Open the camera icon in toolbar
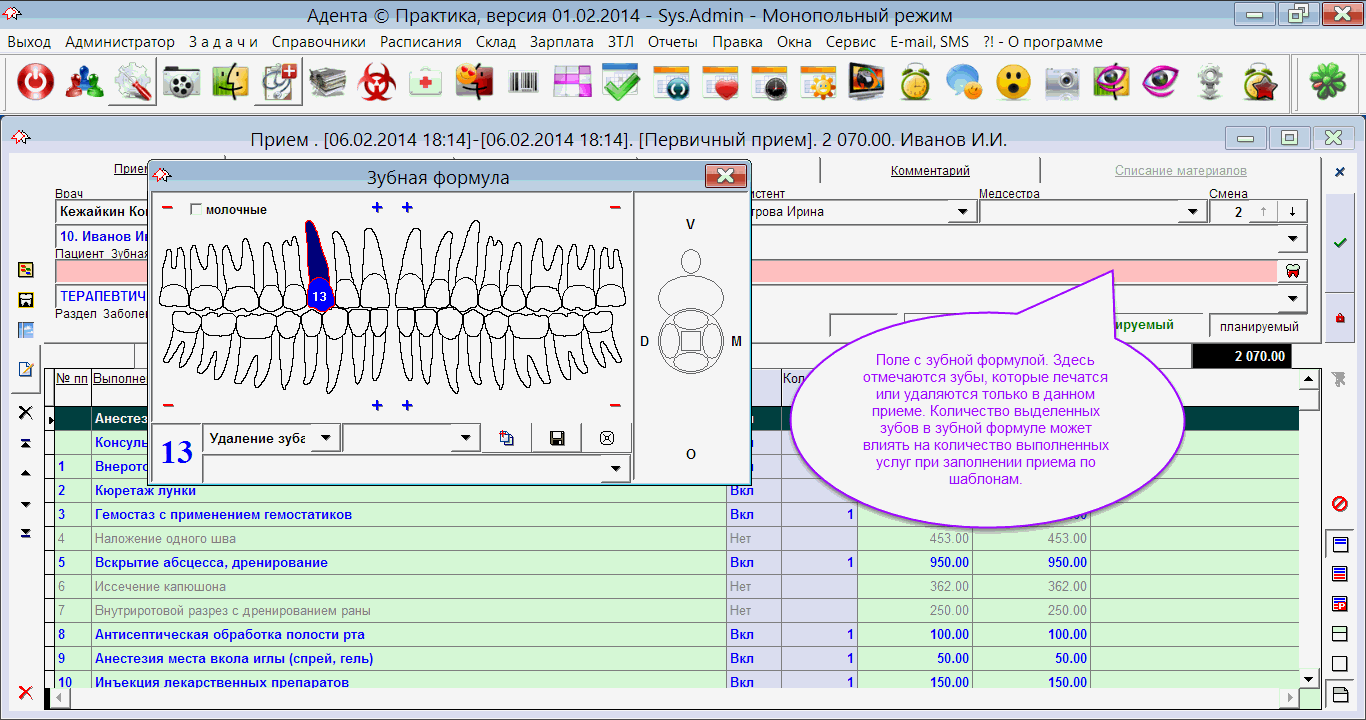Image resolution: width=1366 pixels, height=720 pixels. [1061, 83]
